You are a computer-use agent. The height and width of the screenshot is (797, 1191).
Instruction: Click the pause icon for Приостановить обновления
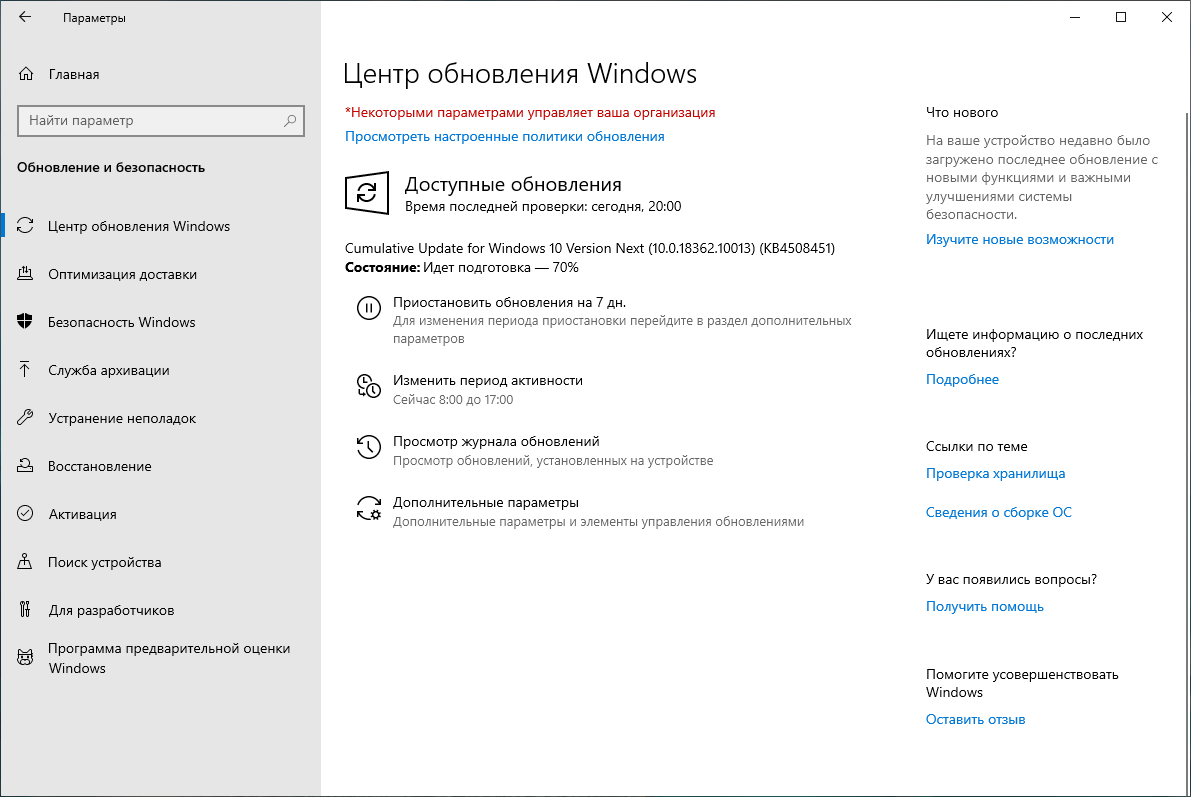369,307
